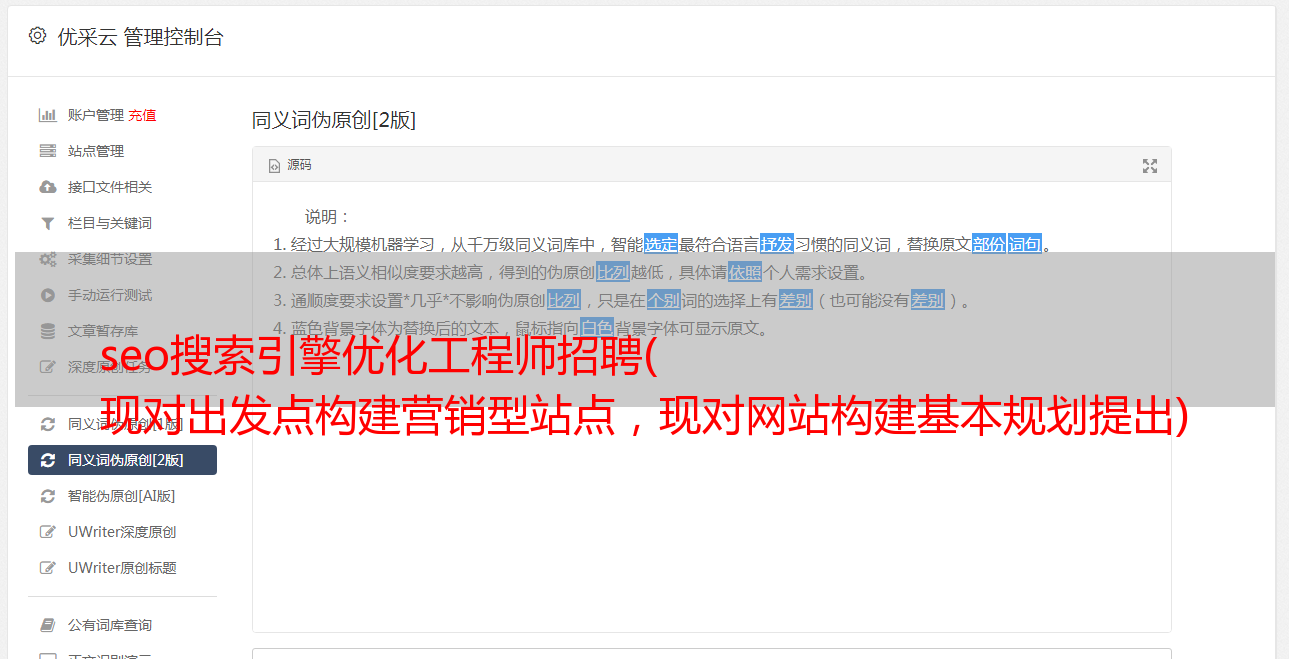
Task: Click the filter funnel icon for 栏目与关键词
Action: 47,223
